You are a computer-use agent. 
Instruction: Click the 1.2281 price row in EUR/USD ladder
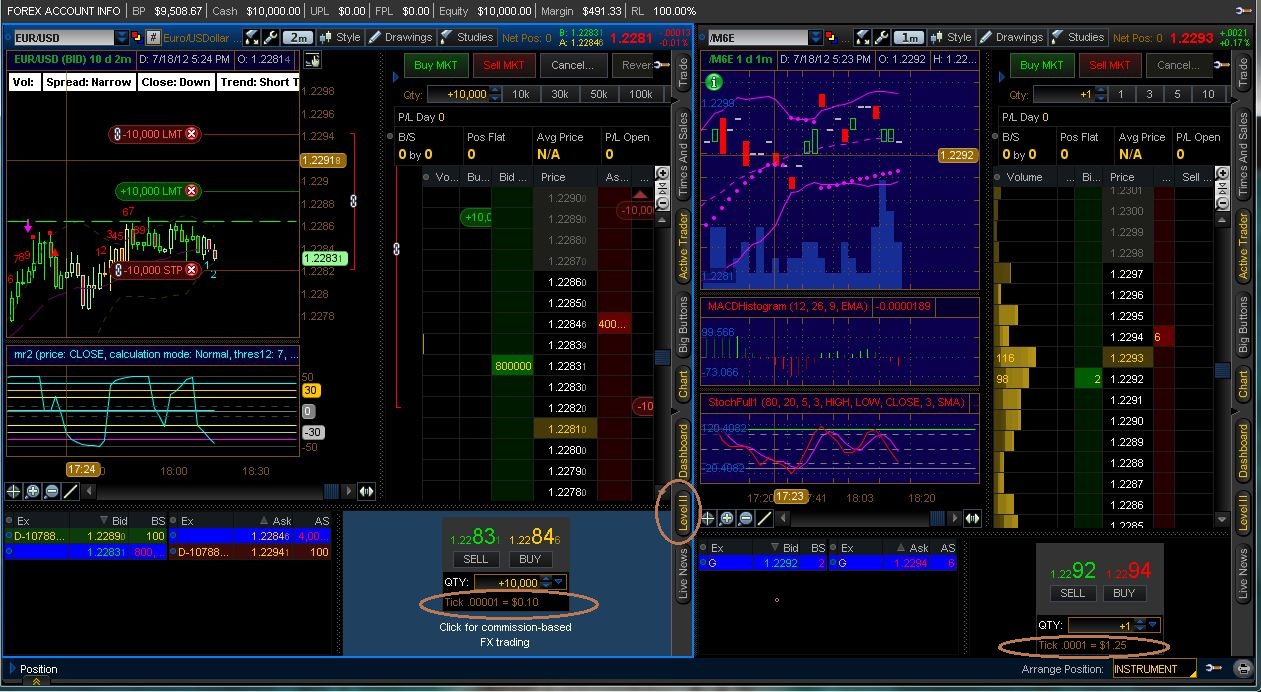tap(566, 429)
